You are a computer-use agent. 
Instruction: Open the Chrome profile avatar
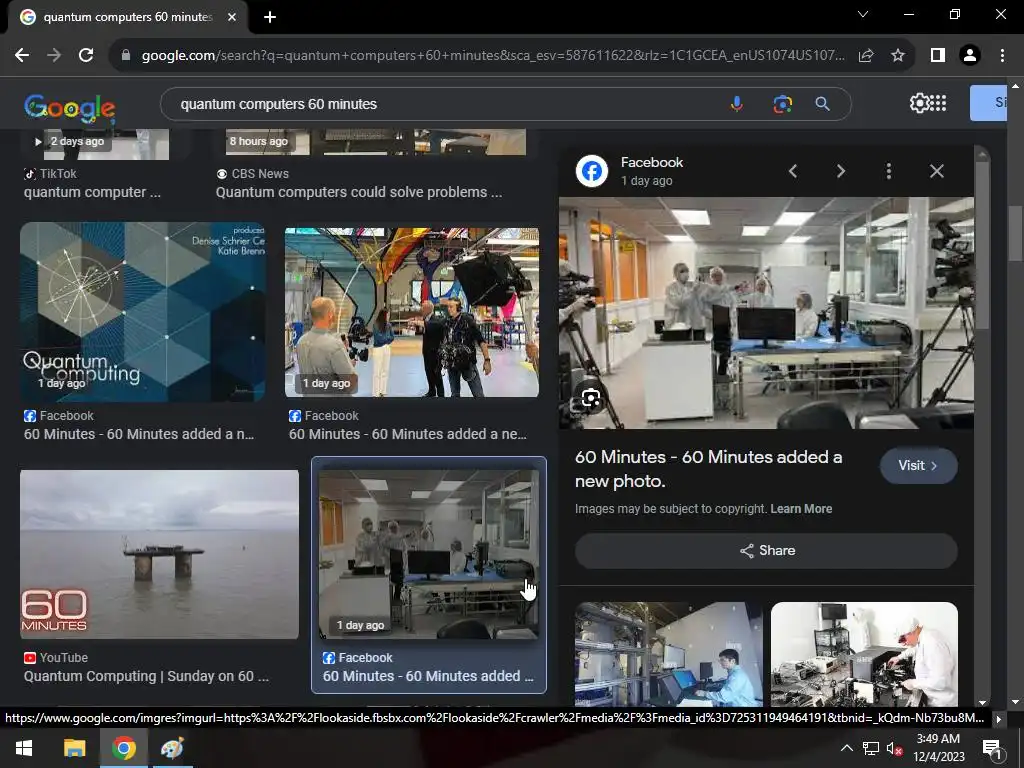tap(970, 56)
